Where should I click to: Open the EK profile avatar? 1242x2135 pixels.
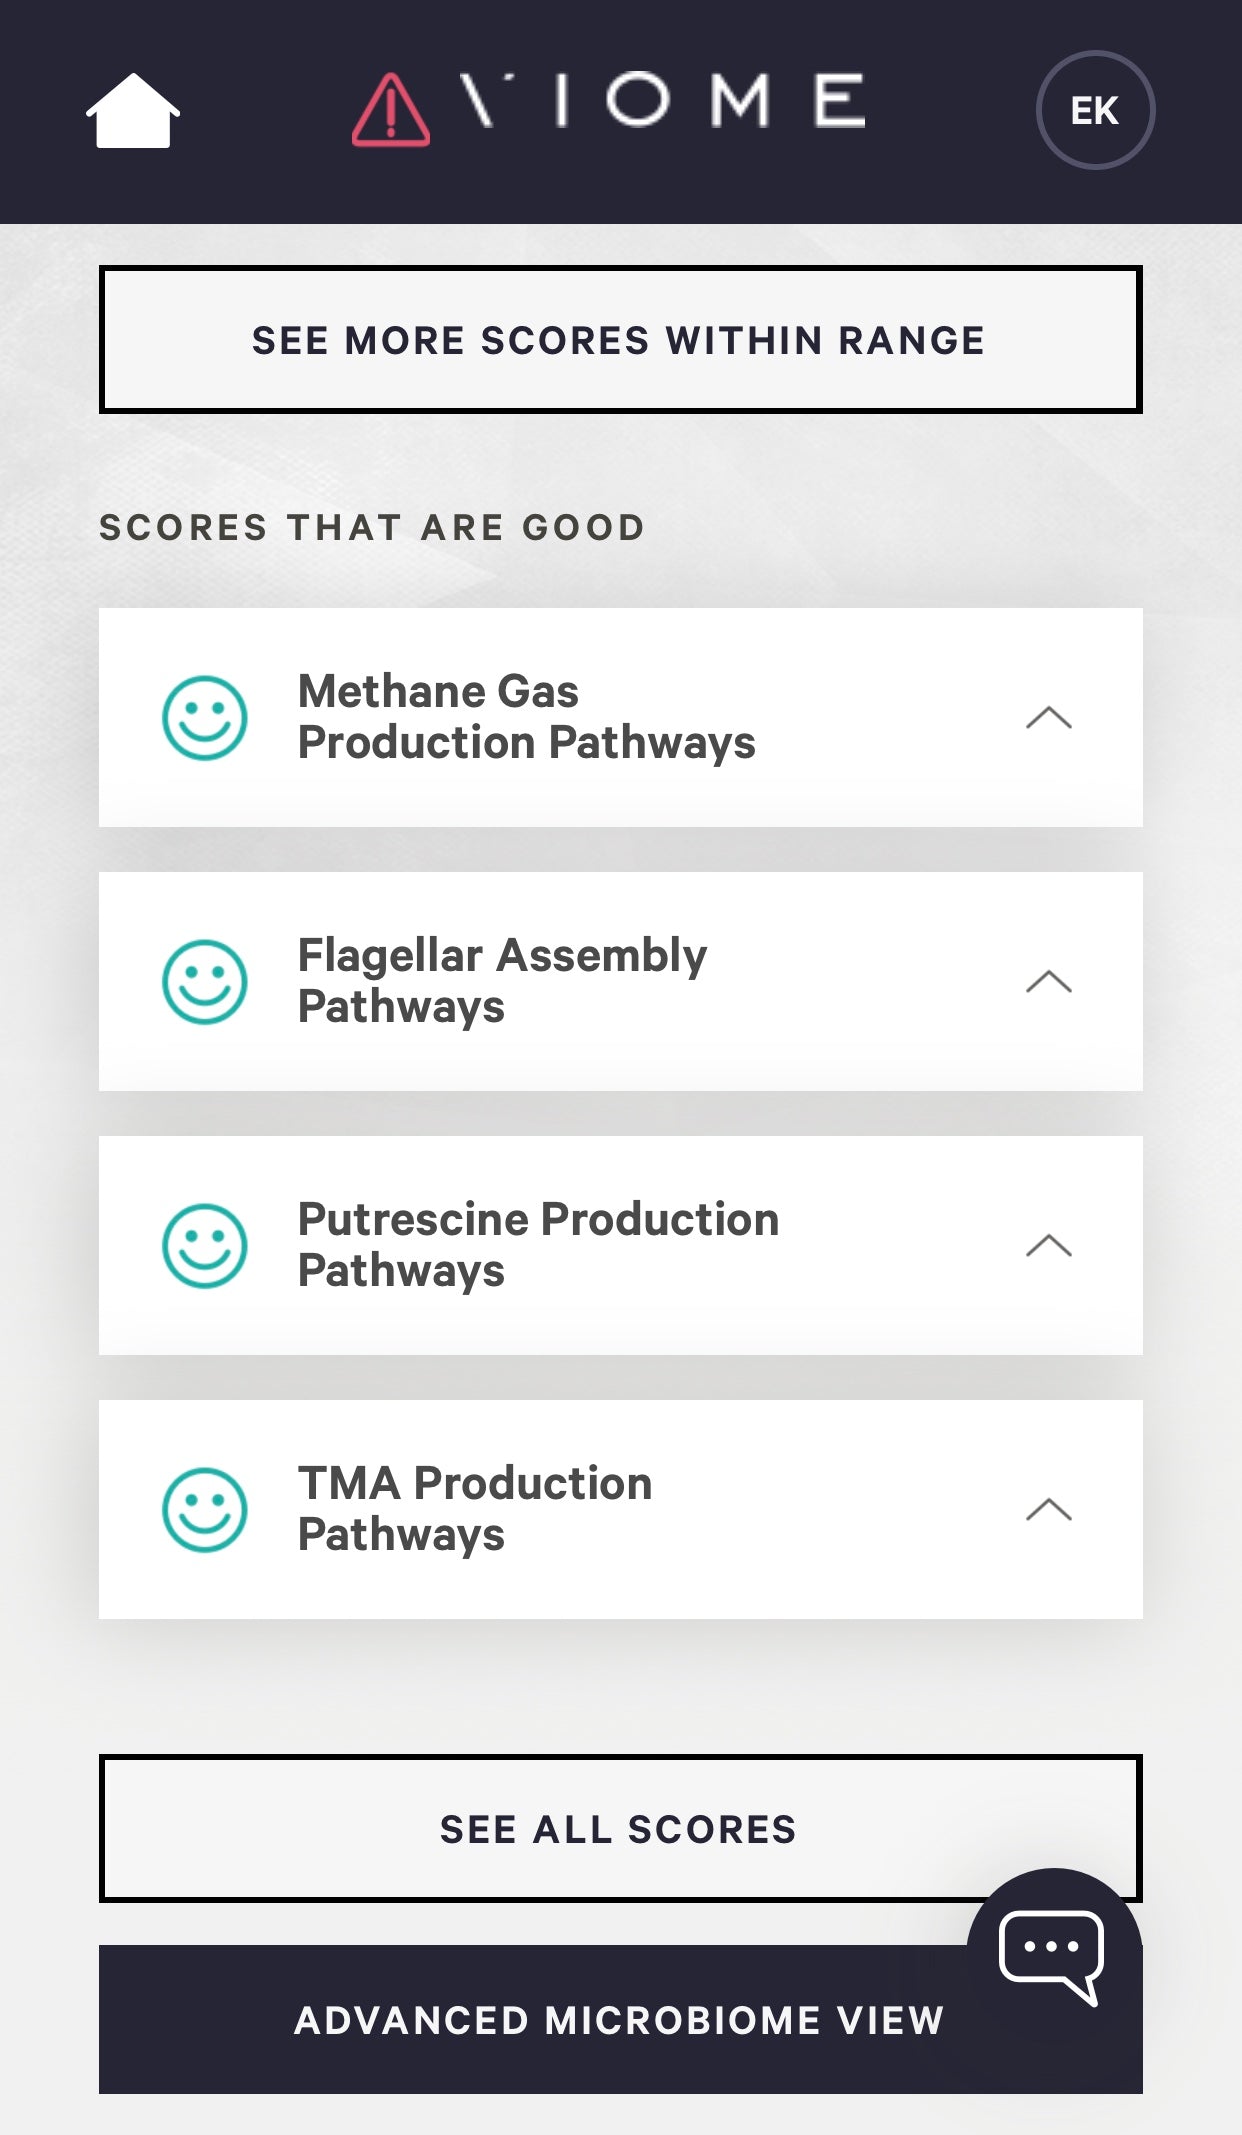coord(1095,110)
